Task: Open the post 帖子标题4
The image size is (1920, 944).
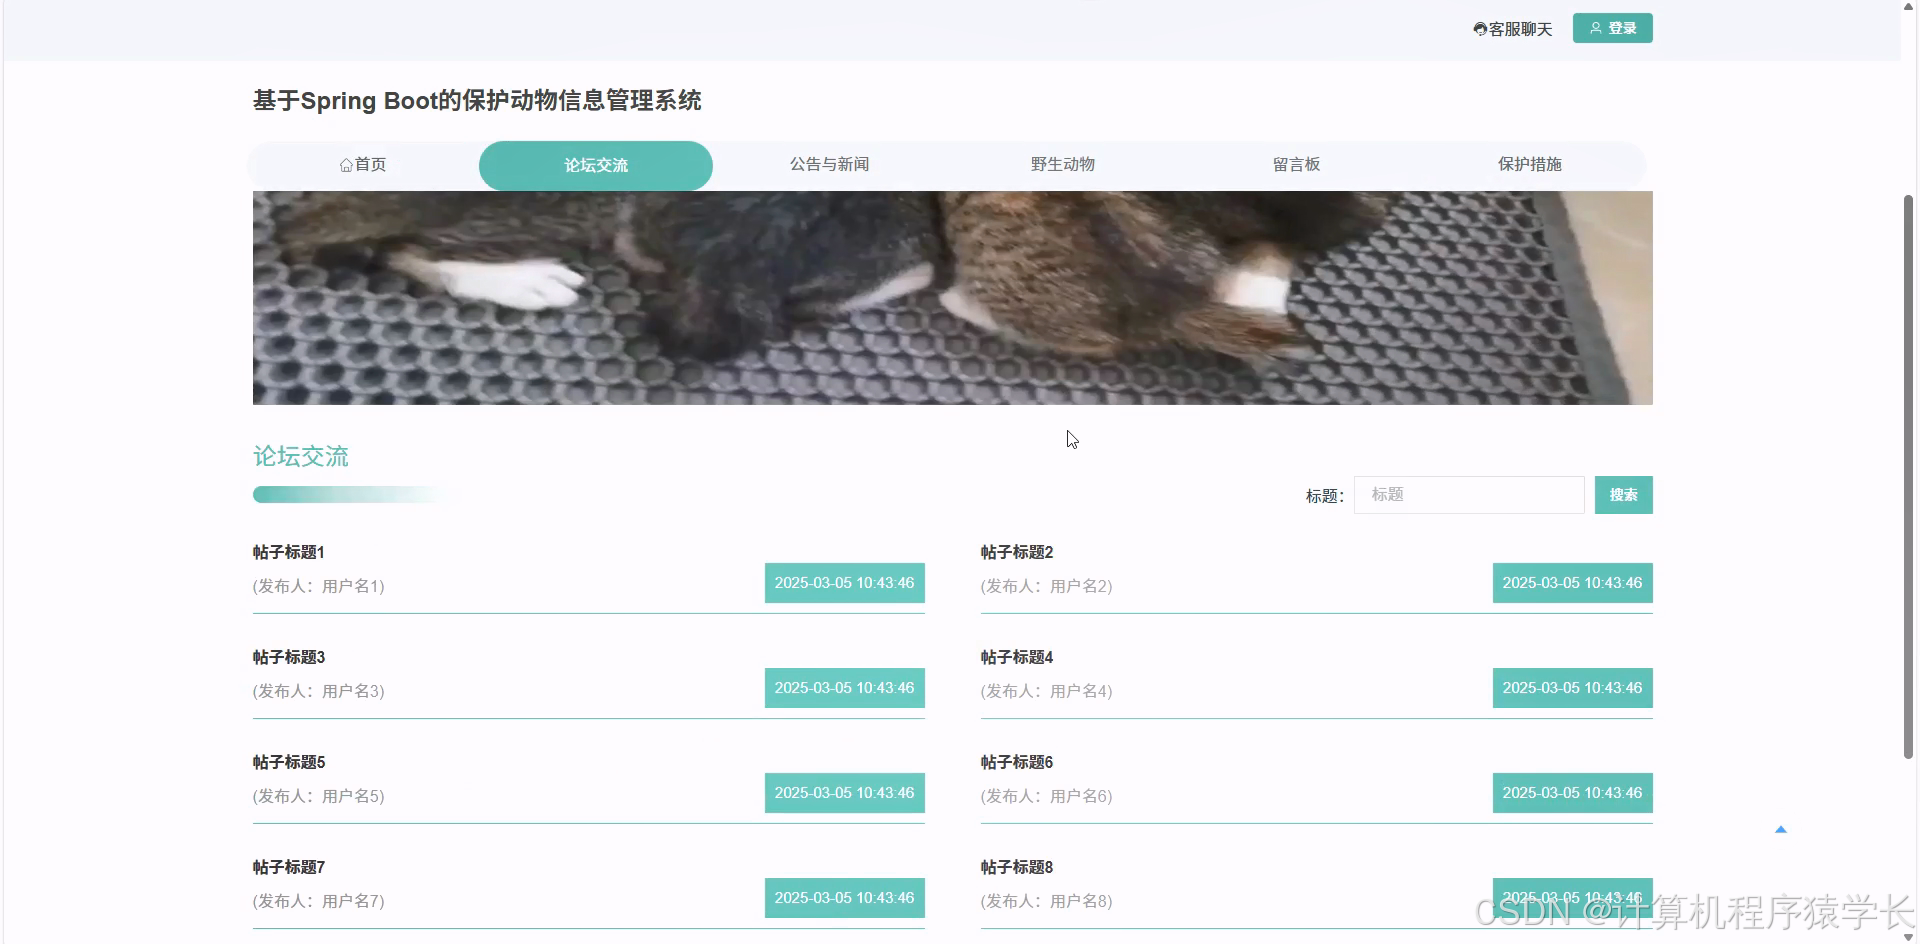Action: pos(1016,657)
